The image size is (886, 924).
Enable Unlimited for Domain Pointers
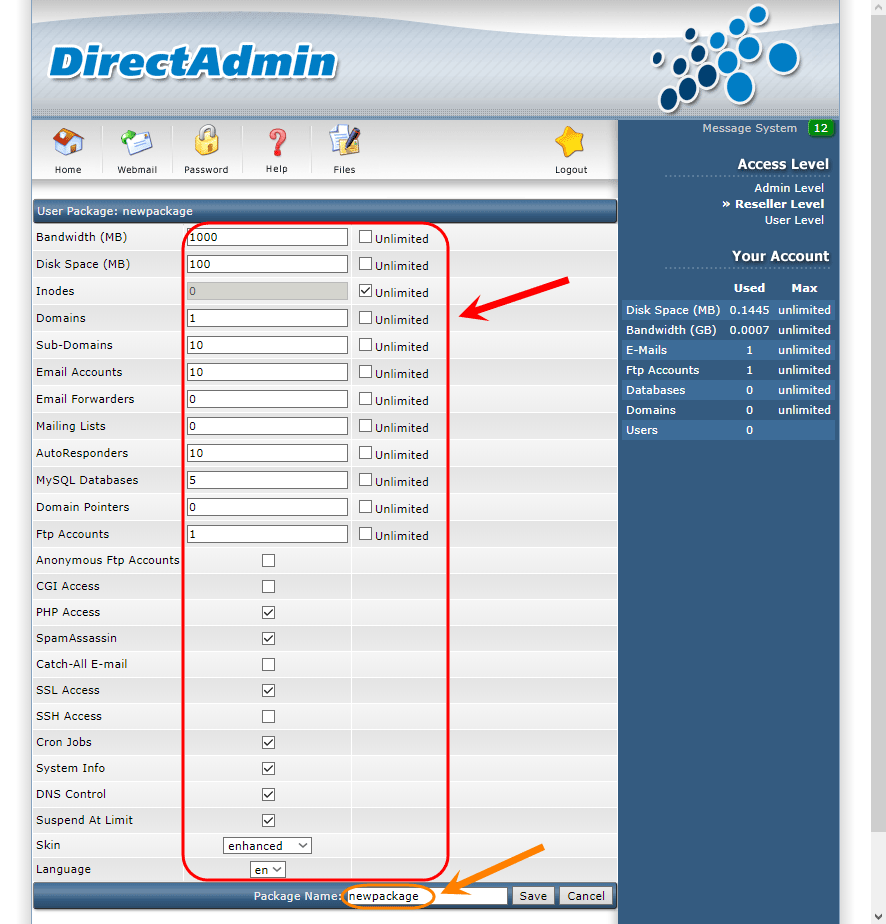(365, 507)
